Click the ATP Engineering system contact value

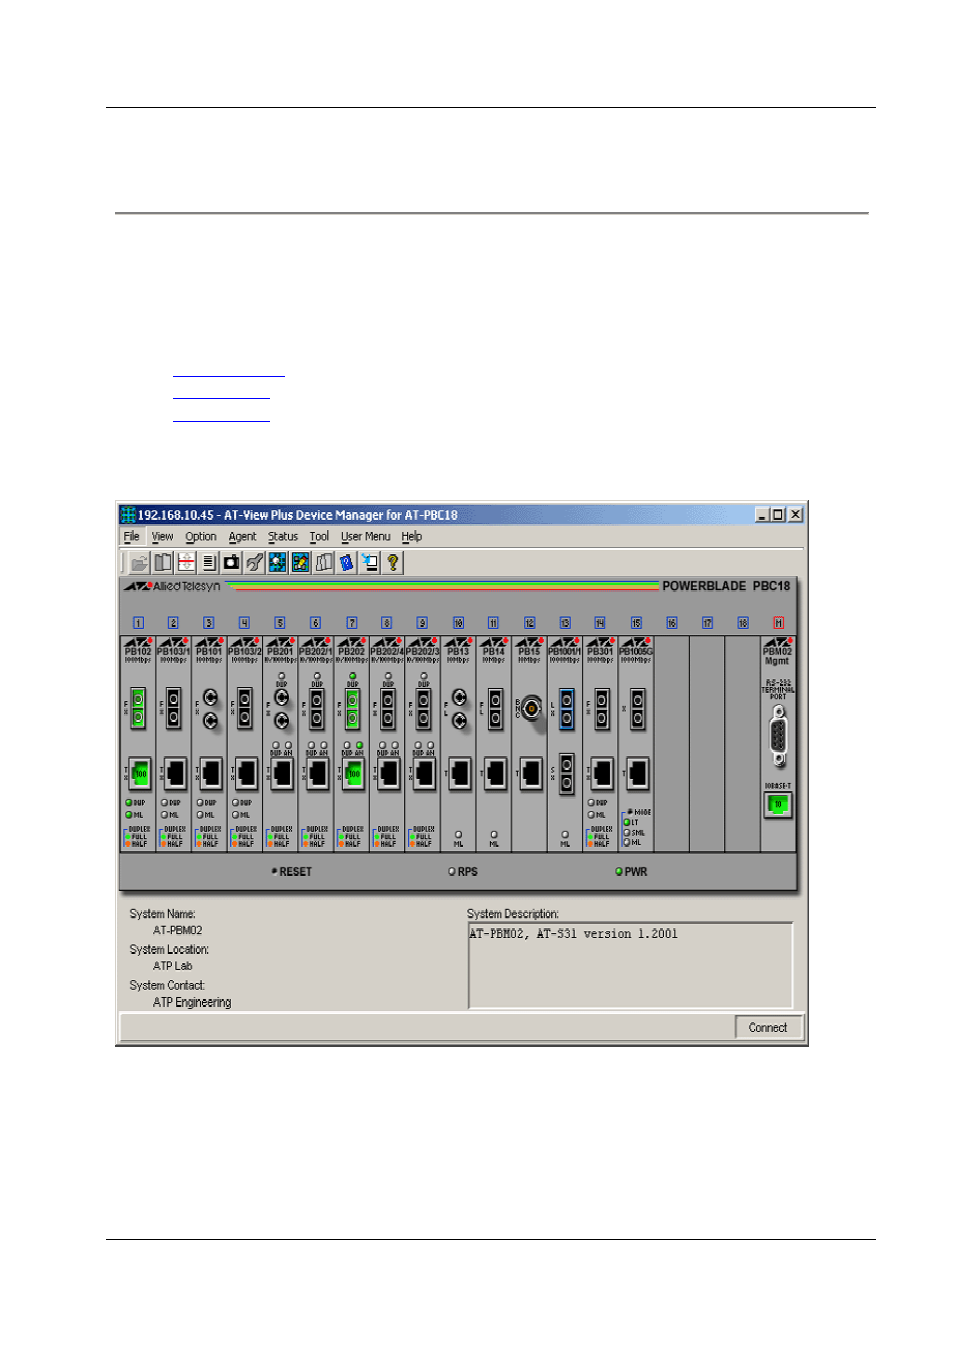pyautogui.click(x=192, y=1003)
